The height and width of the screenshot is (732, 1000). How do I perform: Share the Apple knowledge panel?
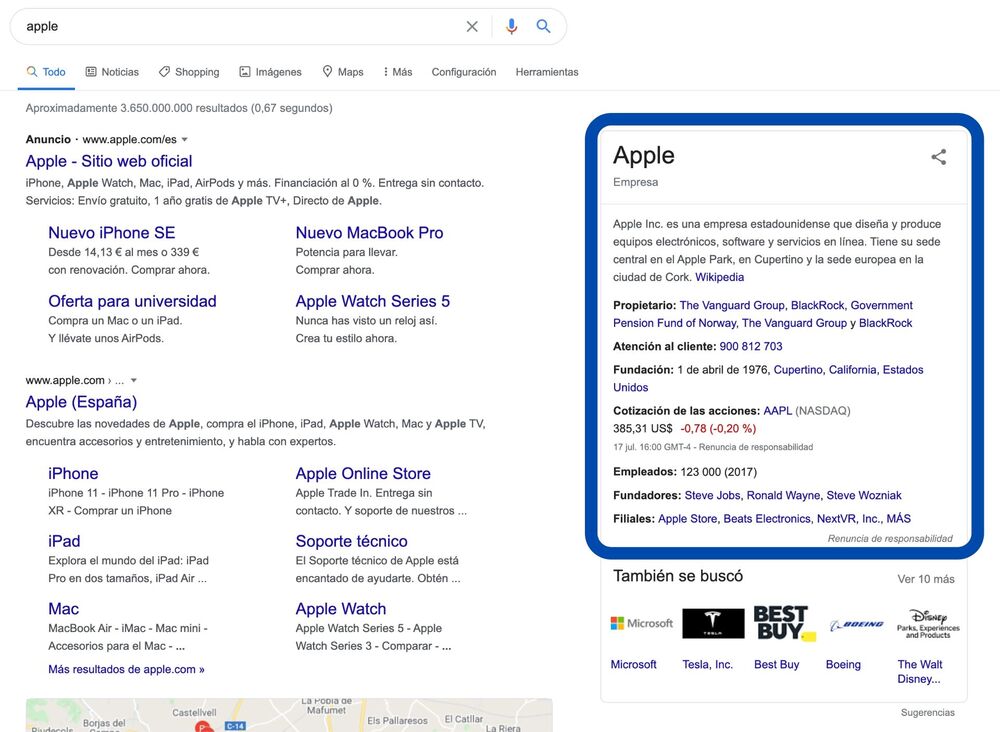pyautogui.click(x=938, y=156)
